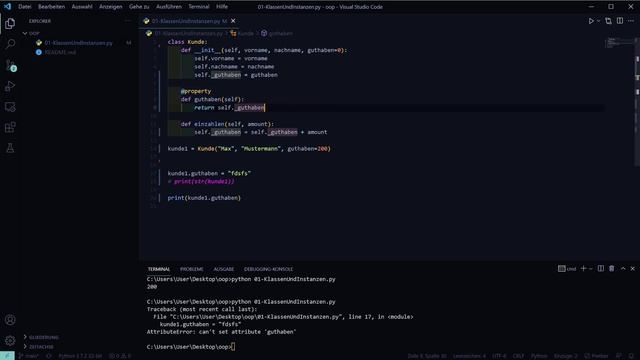
Task: Open the Datei menu
Action: pyautogui.click(x=25, y=7)
